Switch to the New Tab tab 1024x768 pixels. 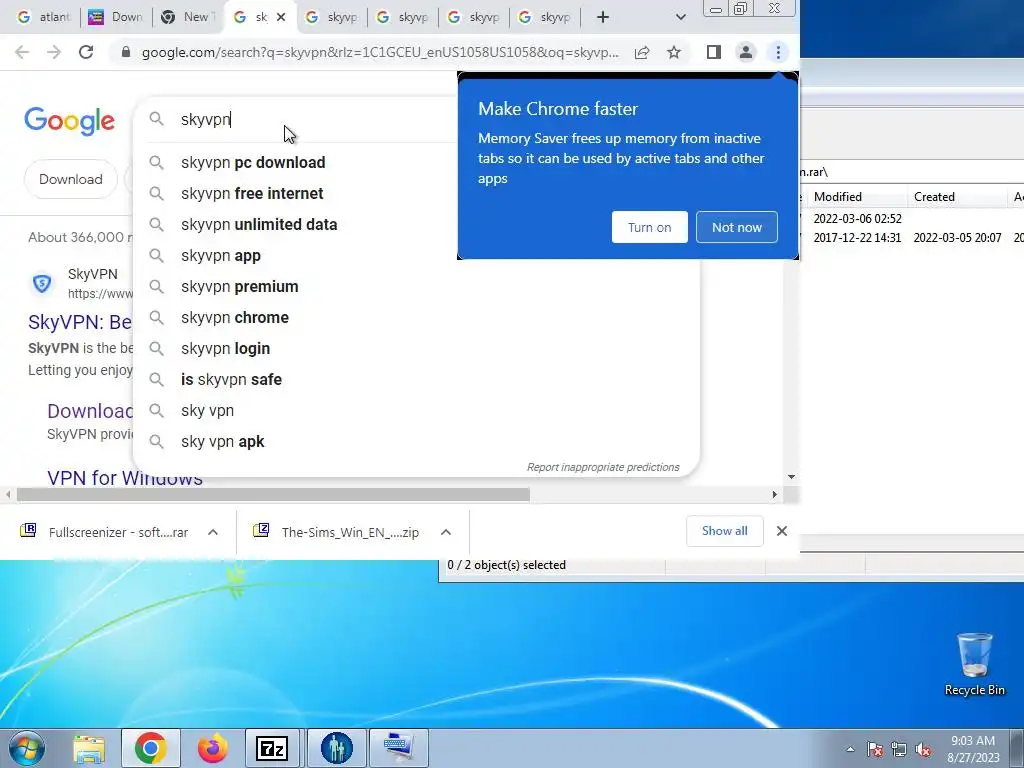pos(188,18)
